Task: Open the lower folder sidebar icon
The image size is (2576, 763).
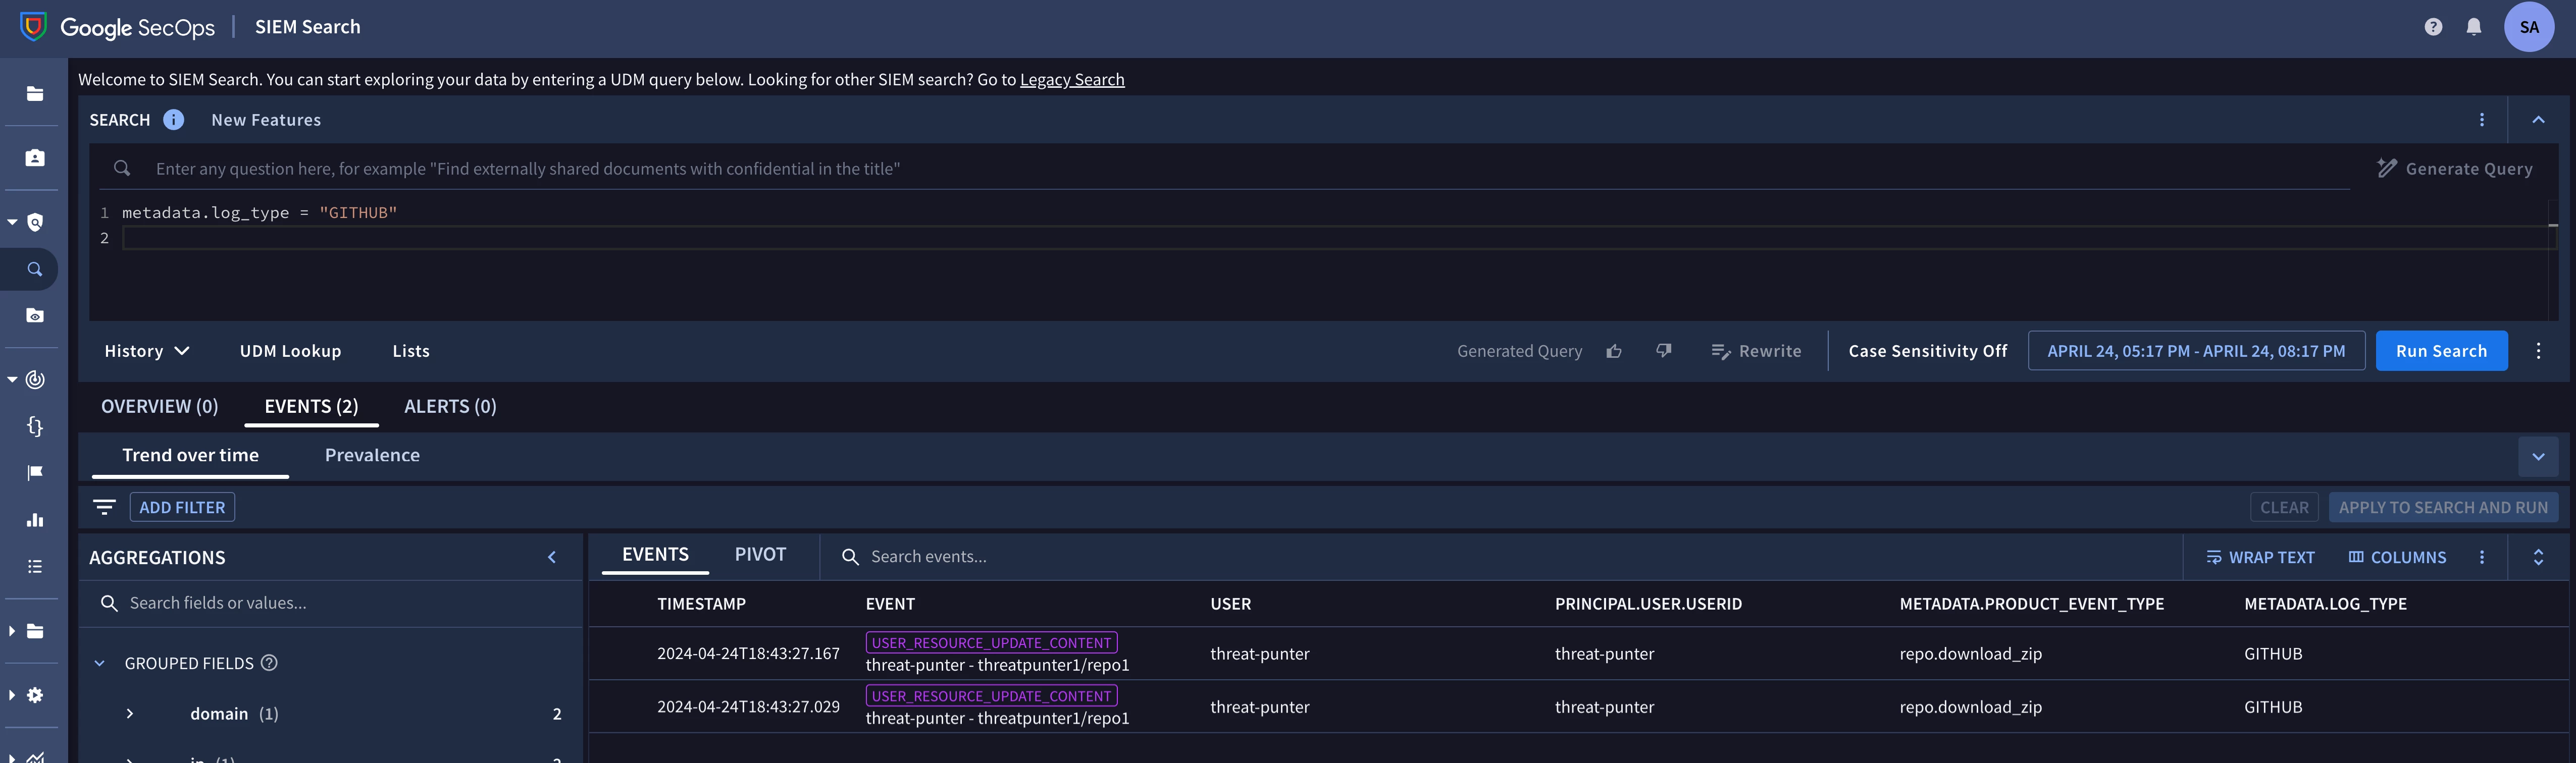Action: pyautogui.click(x=35, y=631)
